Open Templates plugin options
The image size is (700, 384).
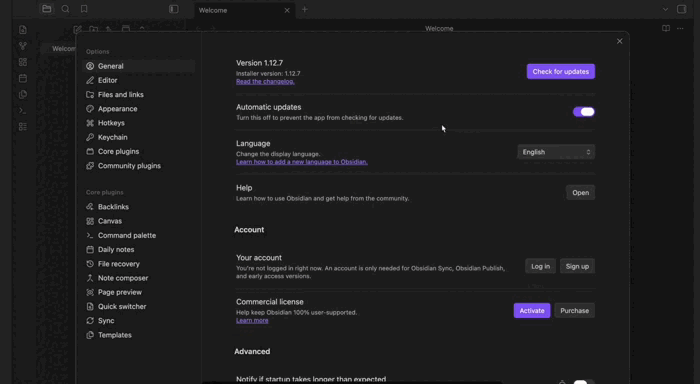[138, 335]
